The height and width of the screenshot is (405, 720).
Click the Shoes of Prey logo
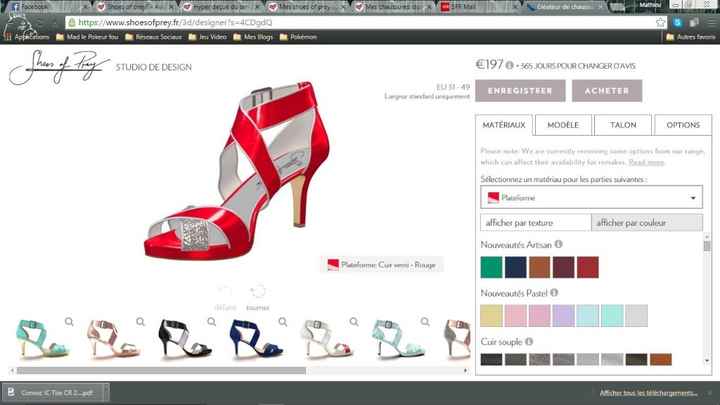tap(59, 67)
